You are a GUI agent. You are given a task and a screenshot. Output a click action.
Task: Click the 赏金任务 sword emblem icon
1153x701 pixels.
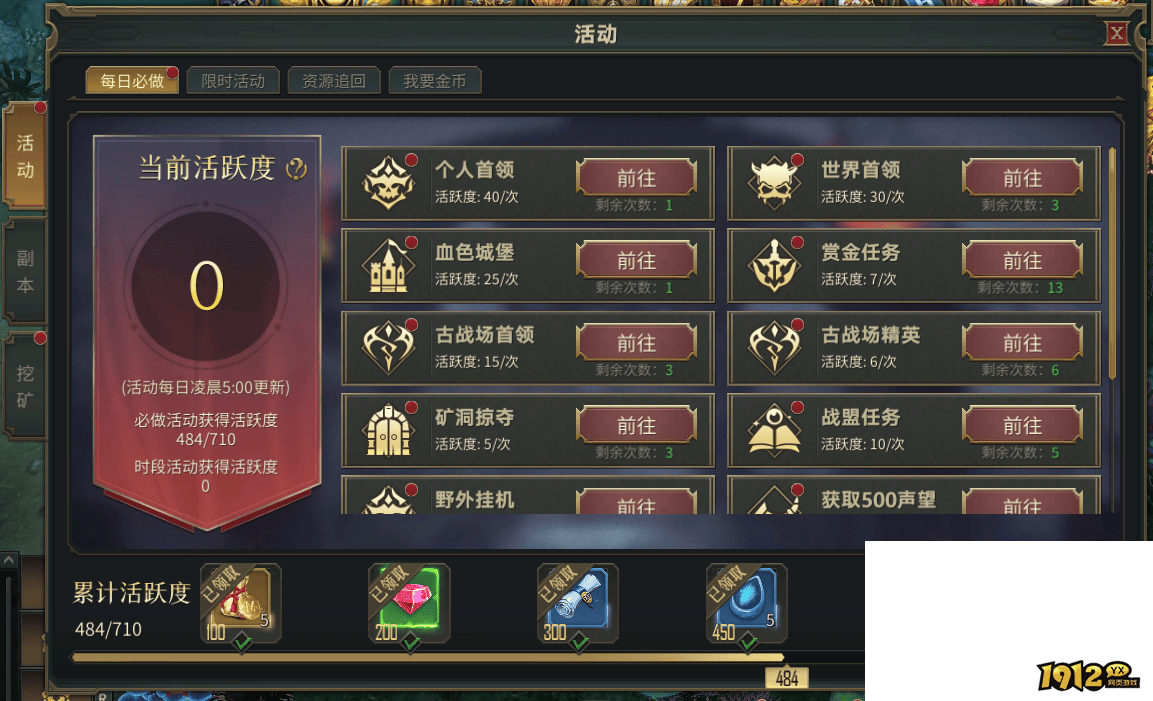[775, 265]
